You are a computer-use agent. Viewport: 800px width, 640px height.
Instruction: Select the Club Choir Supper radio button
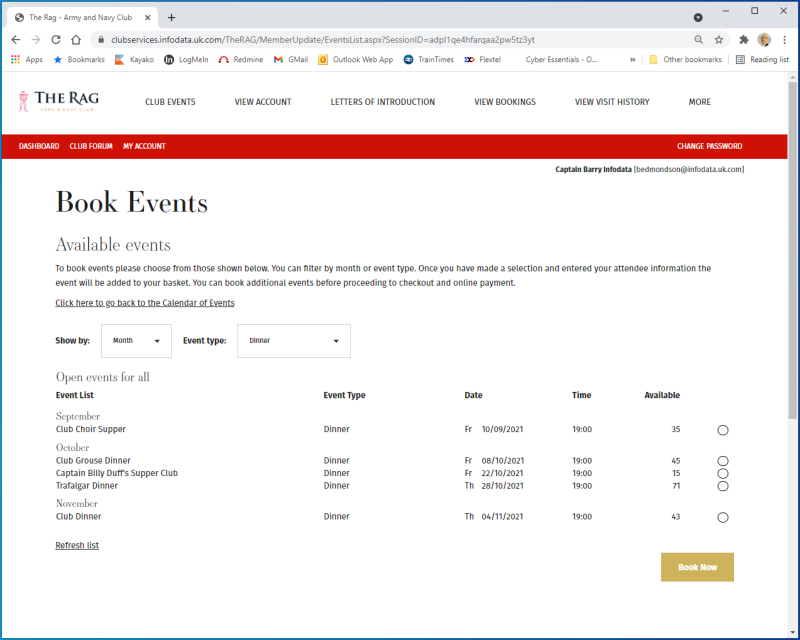722,430
